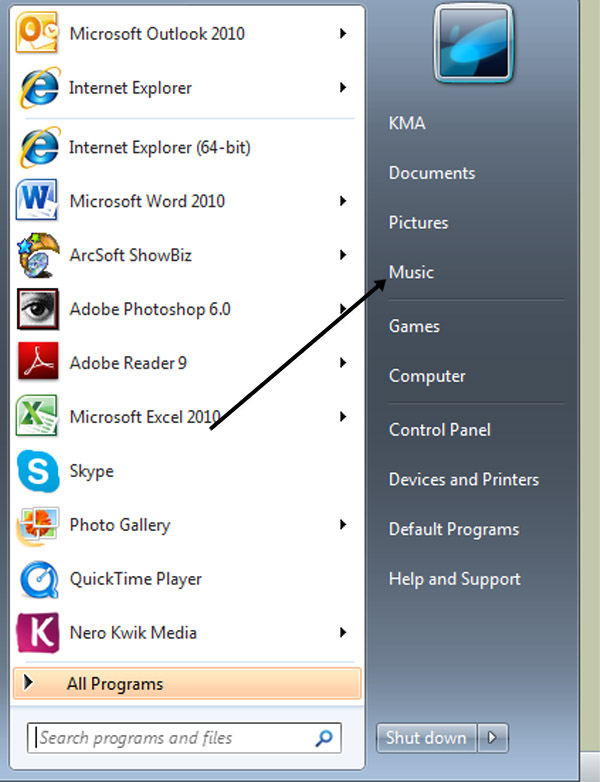Open Help and Support
The height and width of the screenshot is (782, 600).
(454, 579)
